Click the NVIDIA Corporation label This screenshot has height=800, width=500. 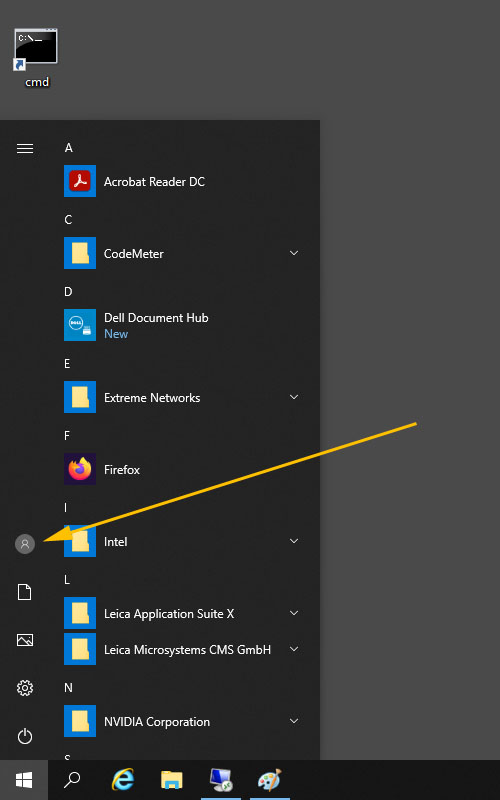click(157, 722)
